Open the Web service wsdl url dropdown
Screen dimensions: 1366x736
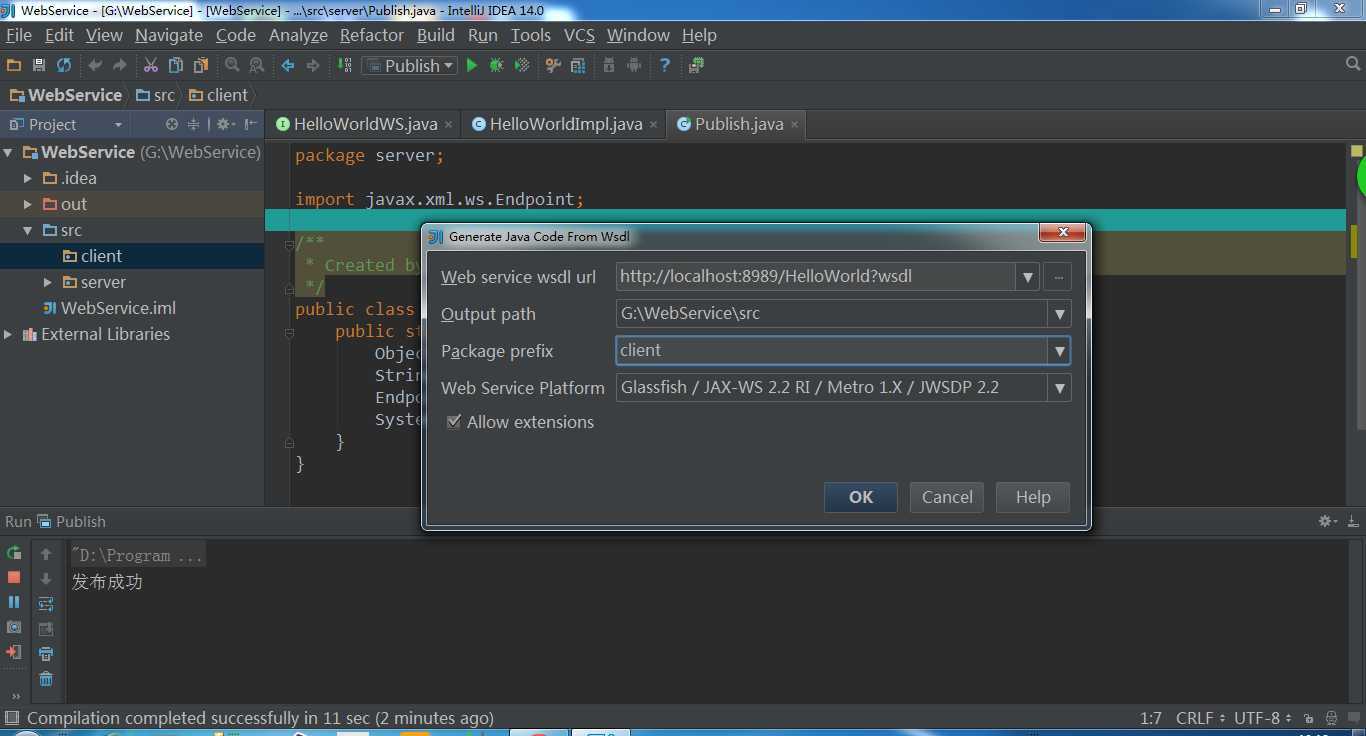(x=1027, y=277)
